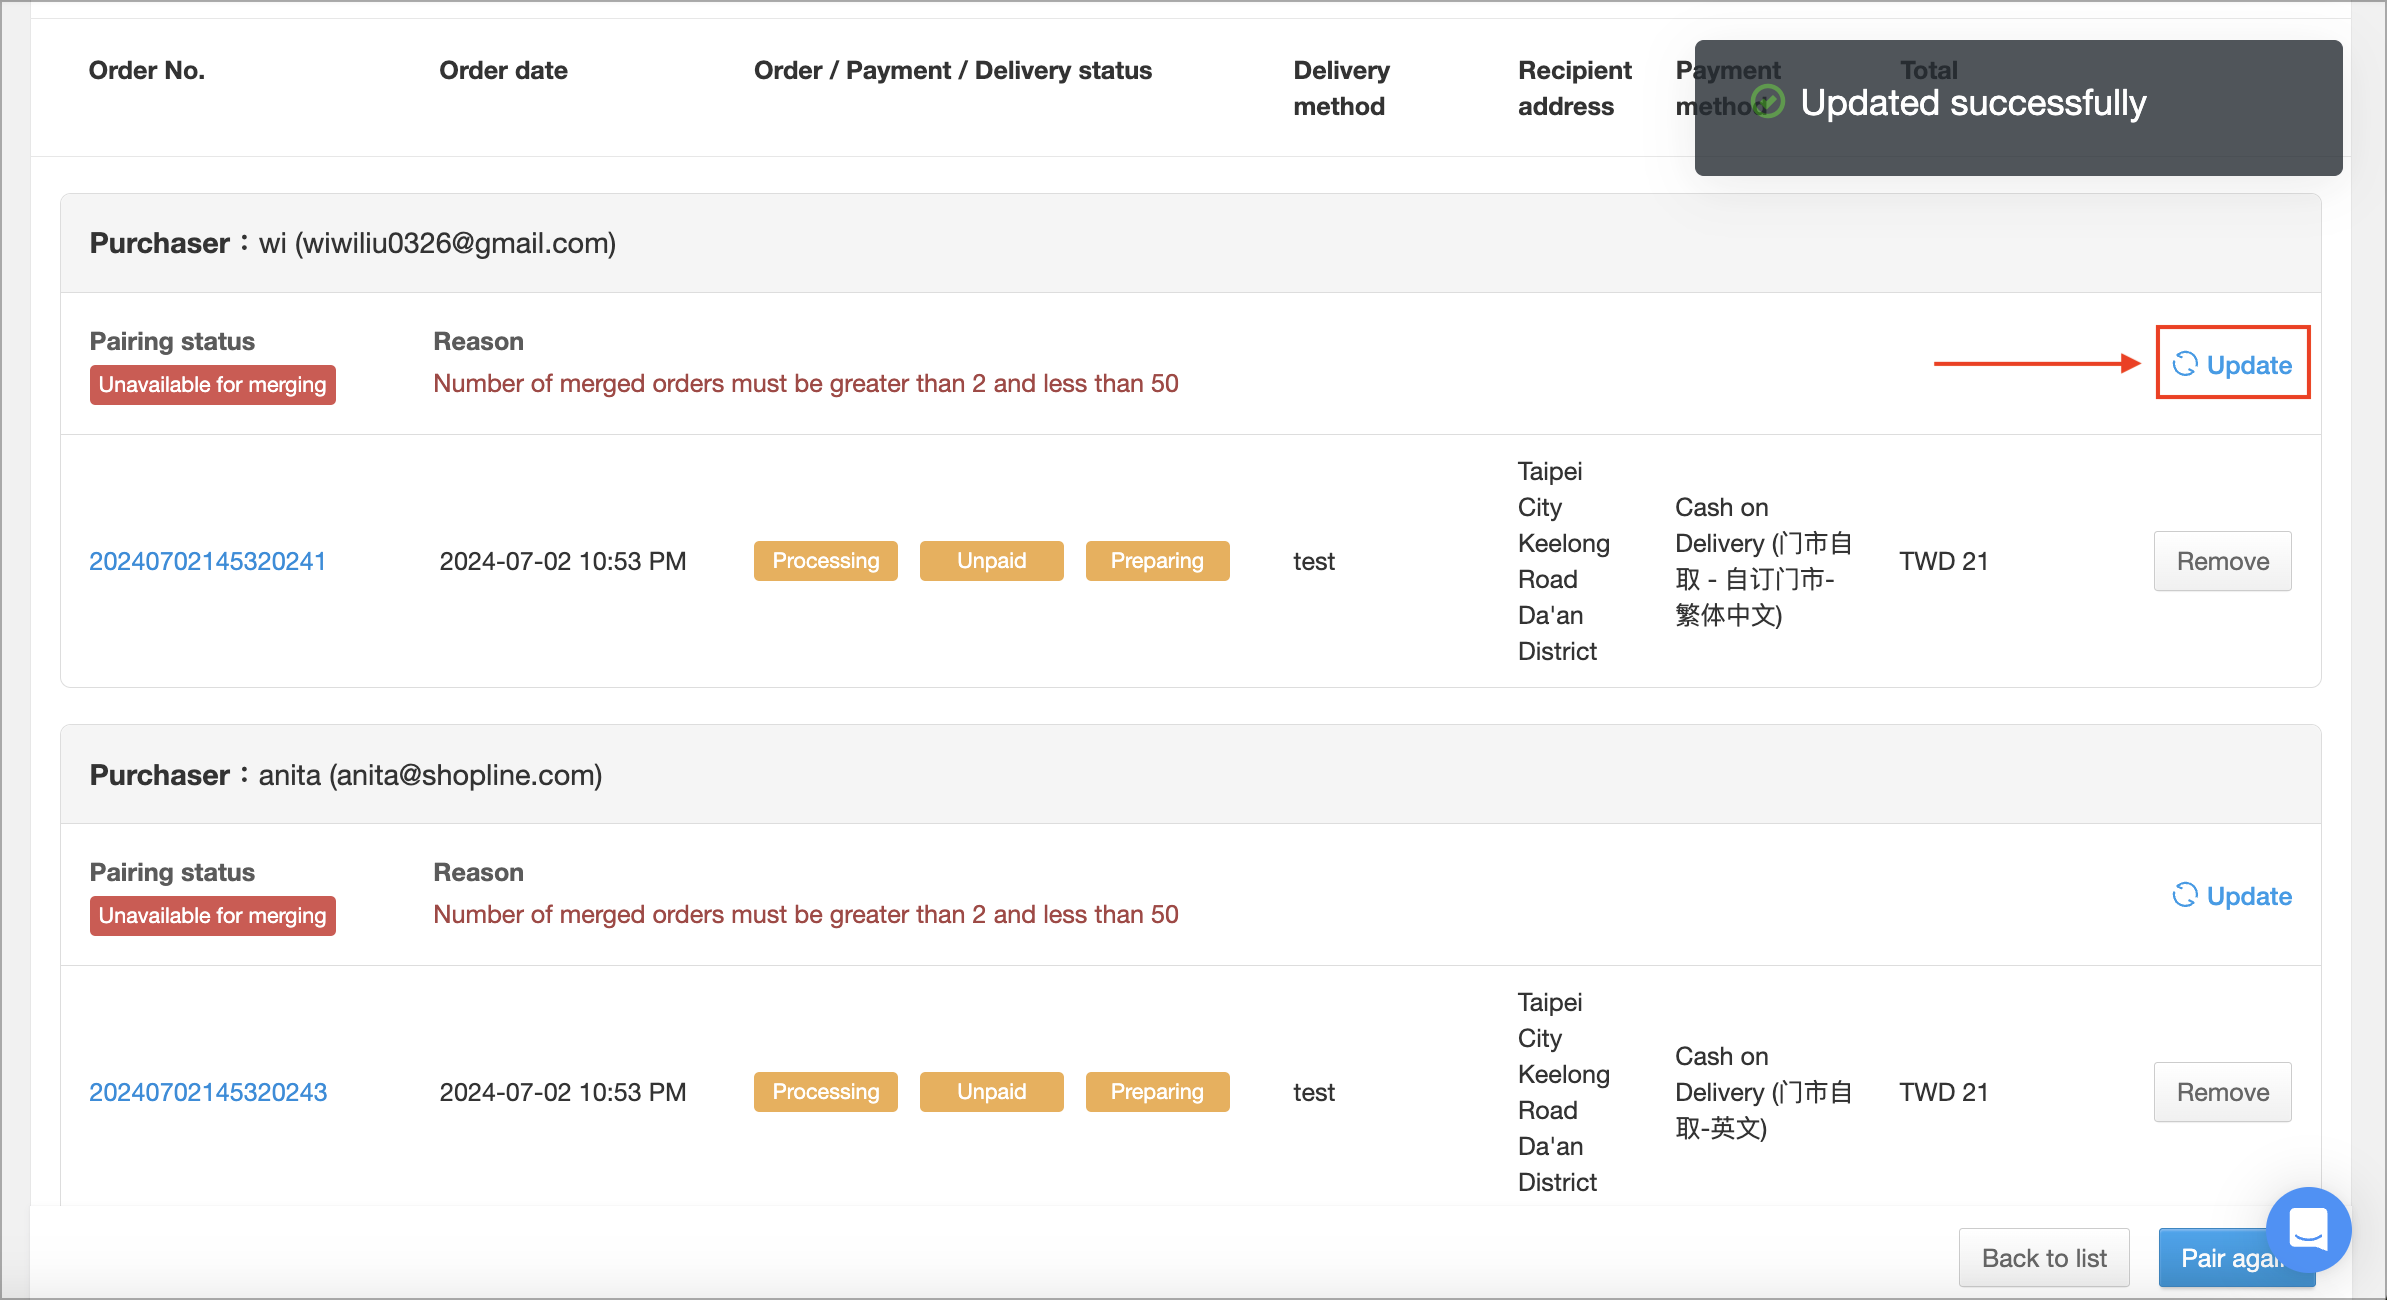The width and height of the screenshot is (2387, 1300).
Task: Click delivery method 'test' of order 20240702145320241
Action: [x=1314, y=561]
